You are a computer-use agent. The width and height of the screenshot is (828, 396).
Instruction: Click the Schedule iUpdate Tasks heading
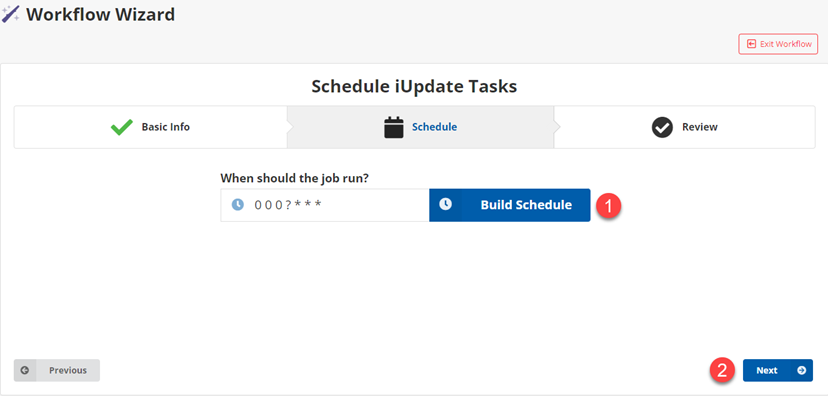tap(414, 86)
